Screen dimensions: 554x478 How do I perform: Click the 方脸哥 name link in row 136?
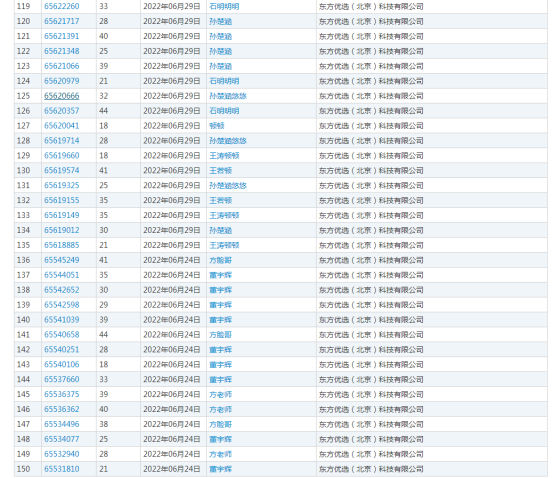[220, 260]
